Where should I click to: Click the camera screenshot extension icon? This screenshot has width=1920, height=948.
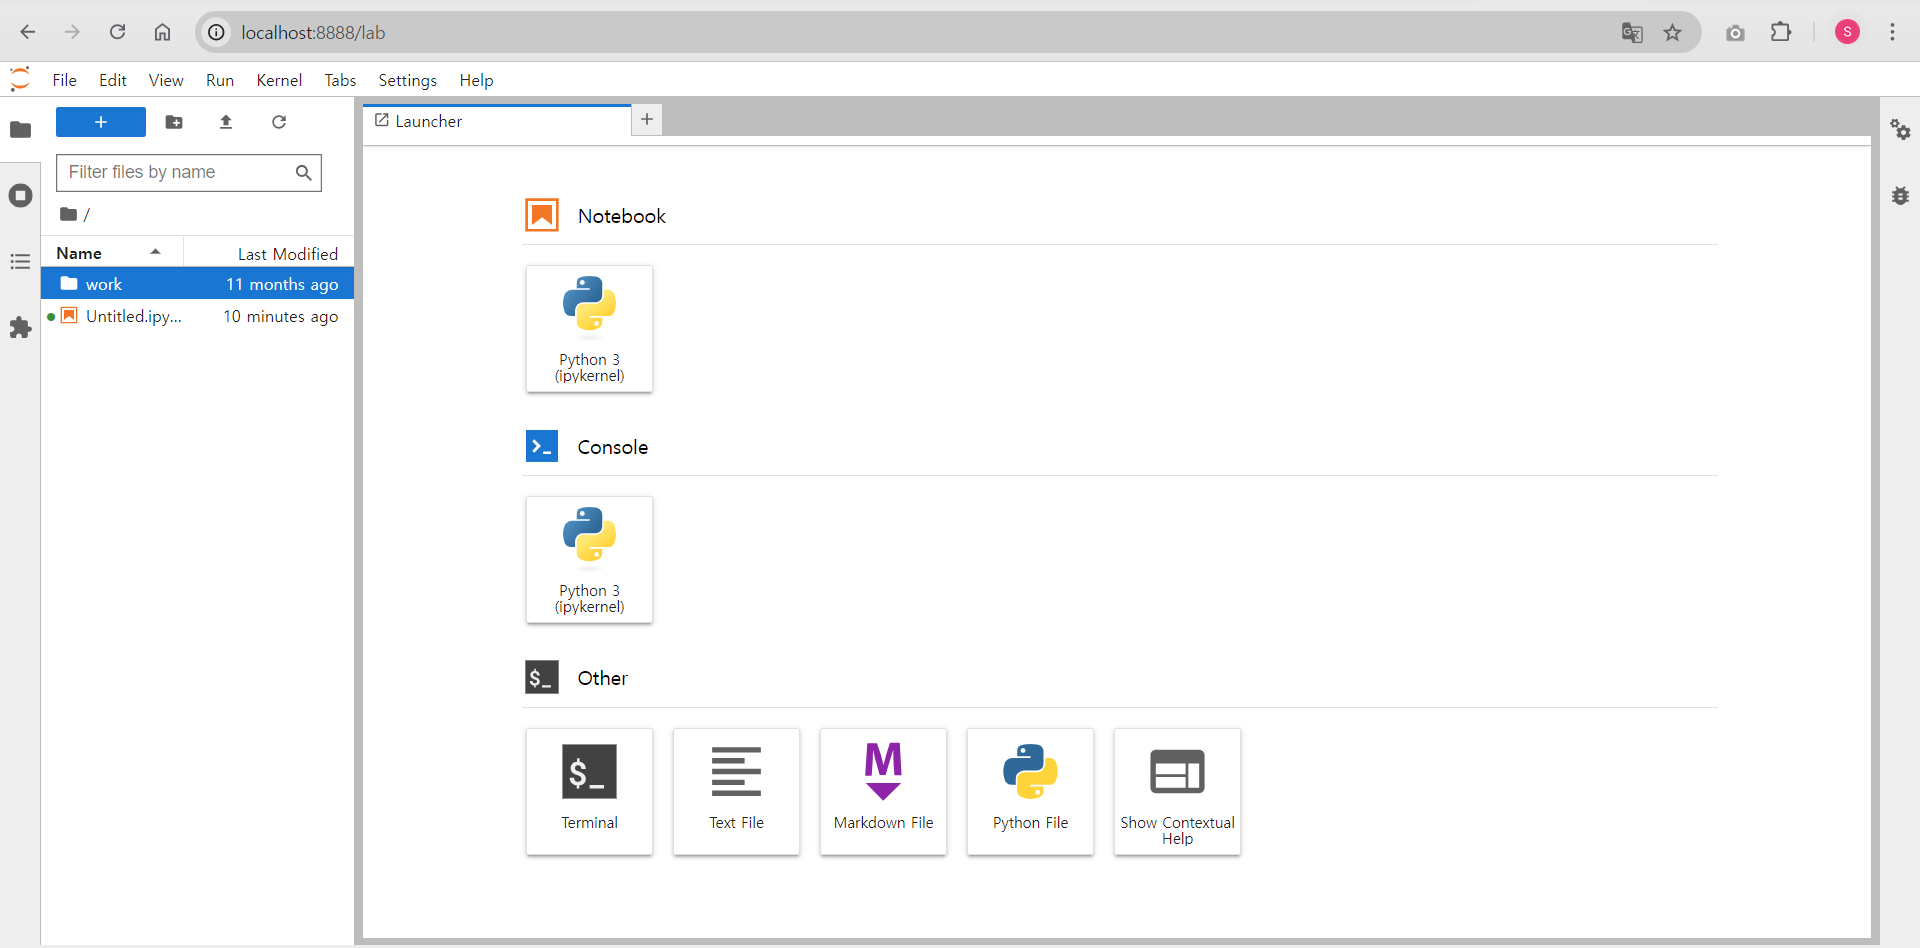[1735, 33]
